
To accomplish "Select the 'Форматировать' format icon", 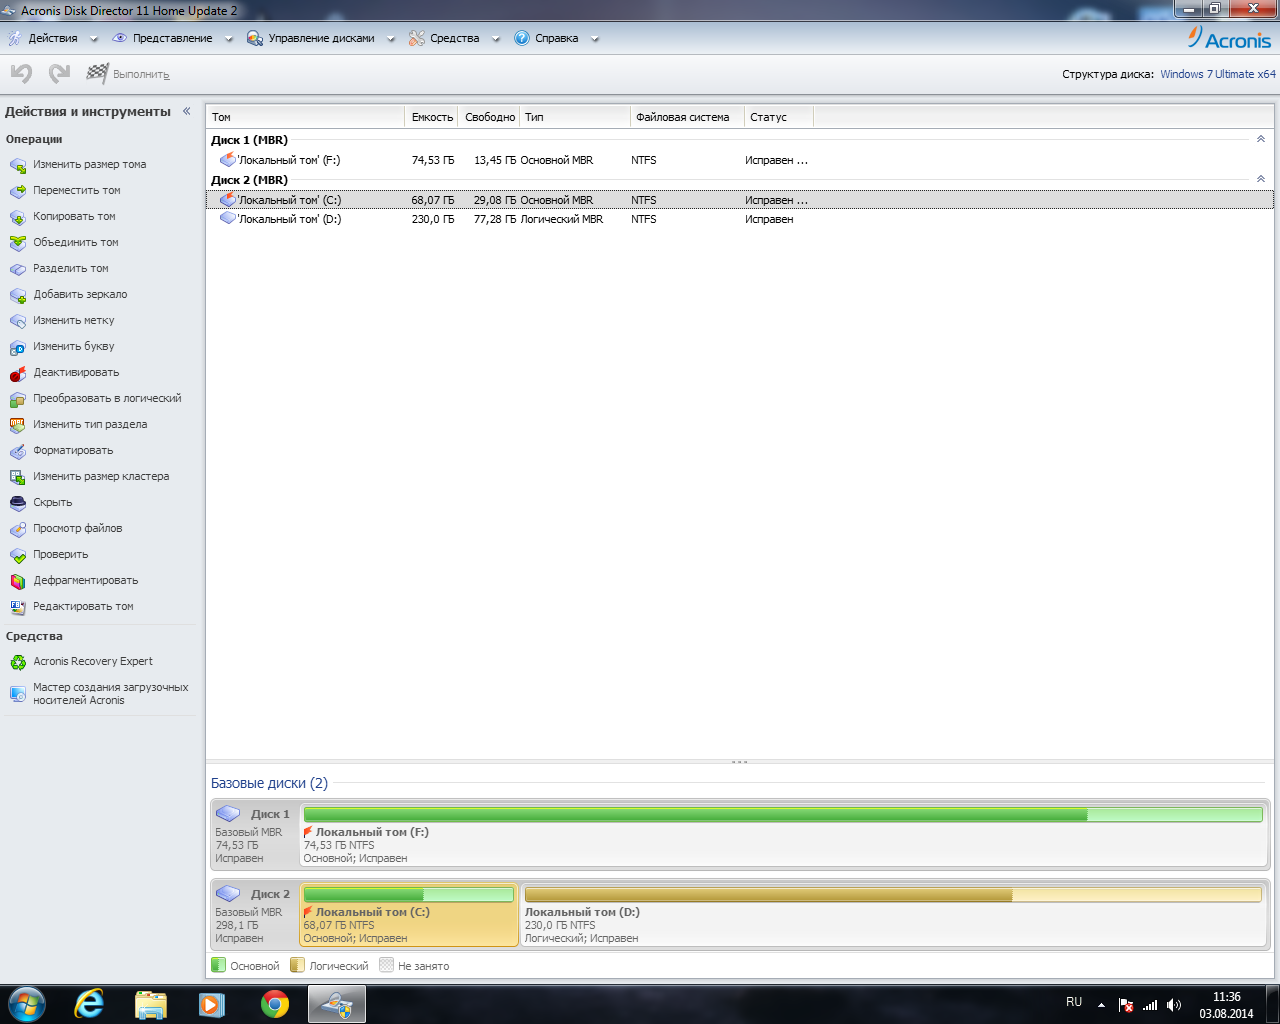I will (x=18, y=451).
